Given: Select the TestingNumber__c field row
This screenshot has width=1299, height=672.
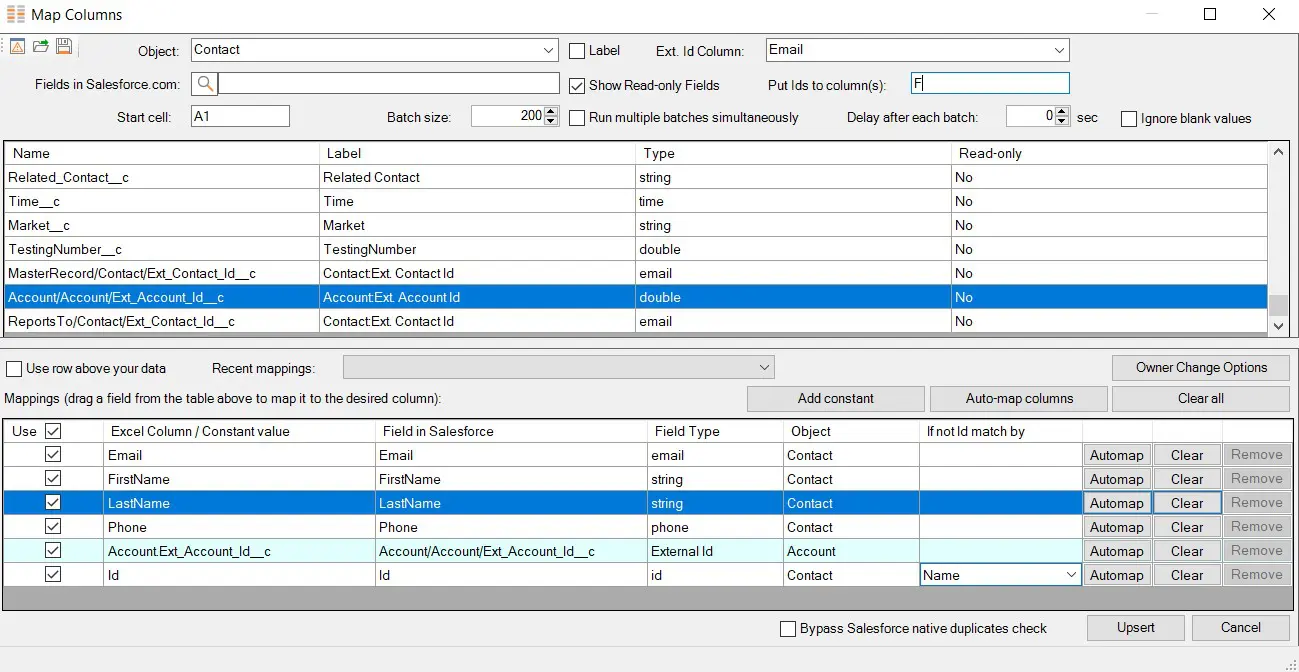Looking at the screenshot, I should tap(636, 249).
